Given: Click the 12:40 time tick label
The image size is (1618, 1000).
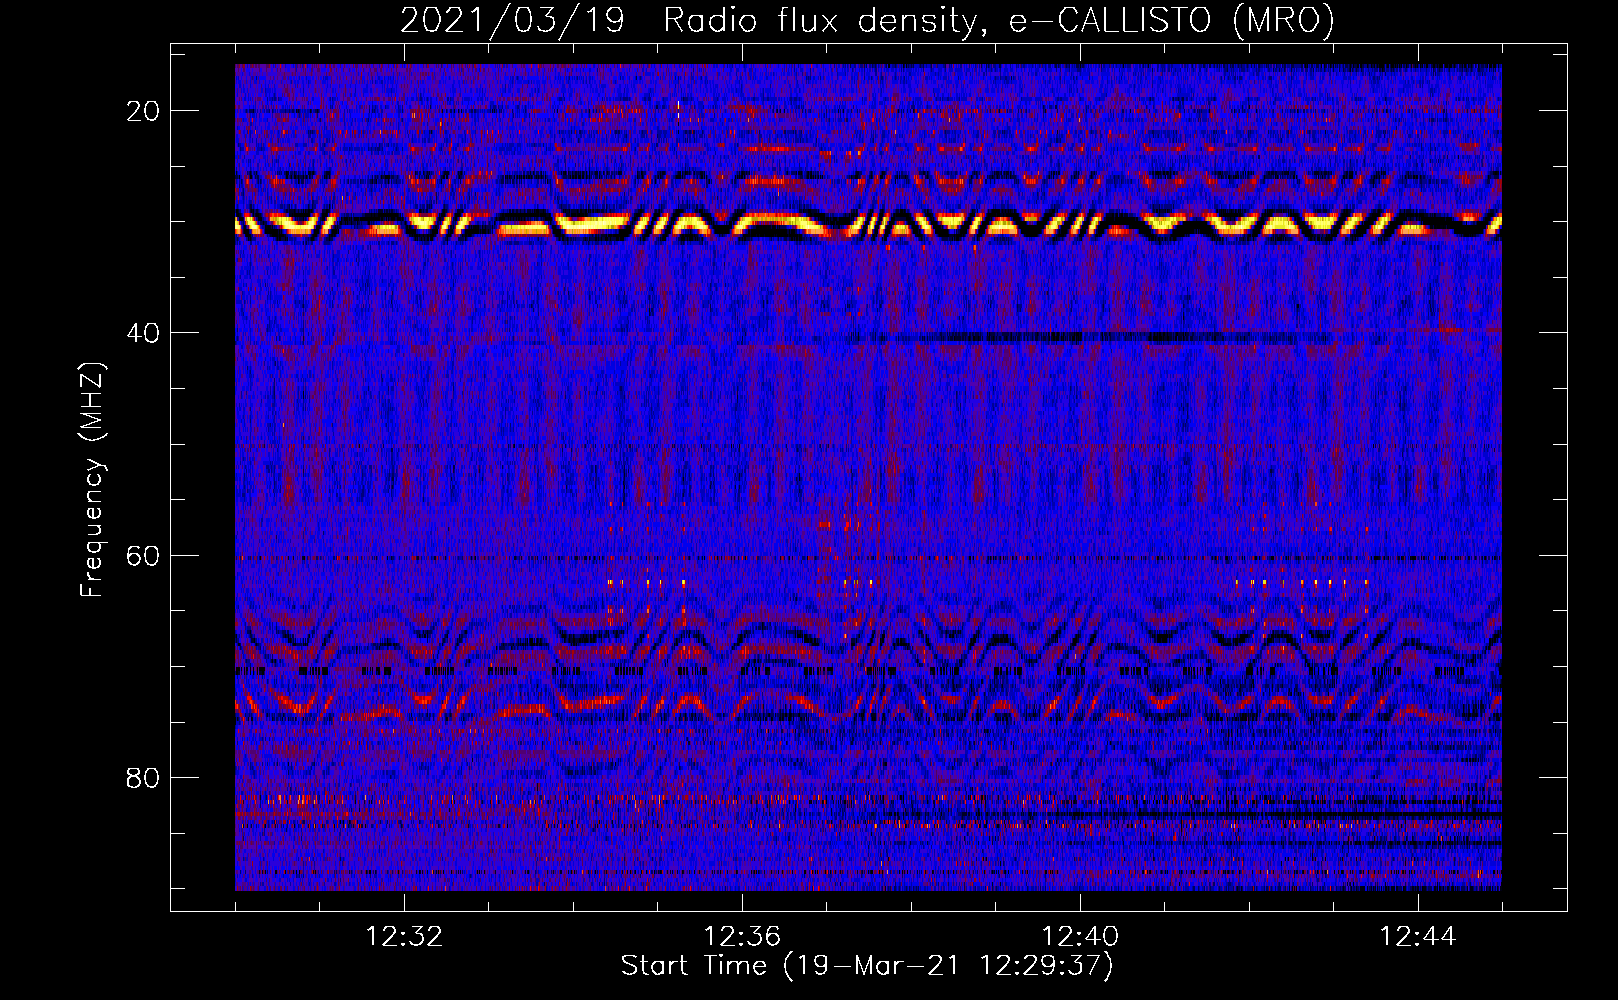Looking at the screenshot, I should (x=1080, y=937).
